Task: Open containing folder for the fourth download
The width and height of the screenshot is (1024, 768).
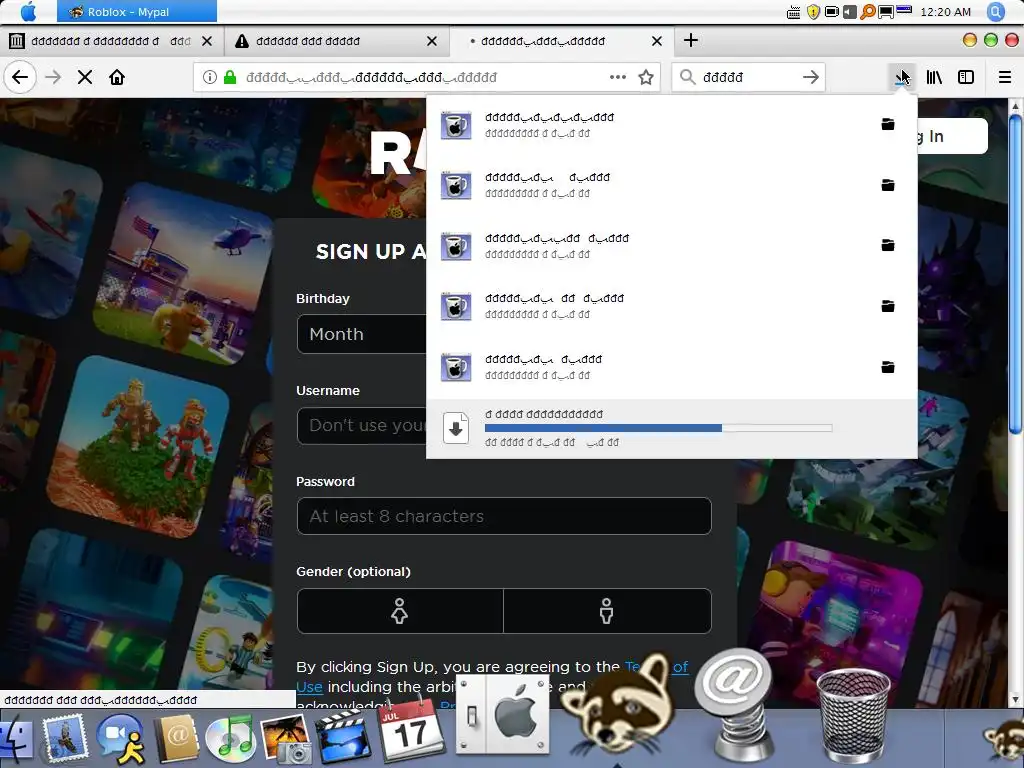Action: 888,306
